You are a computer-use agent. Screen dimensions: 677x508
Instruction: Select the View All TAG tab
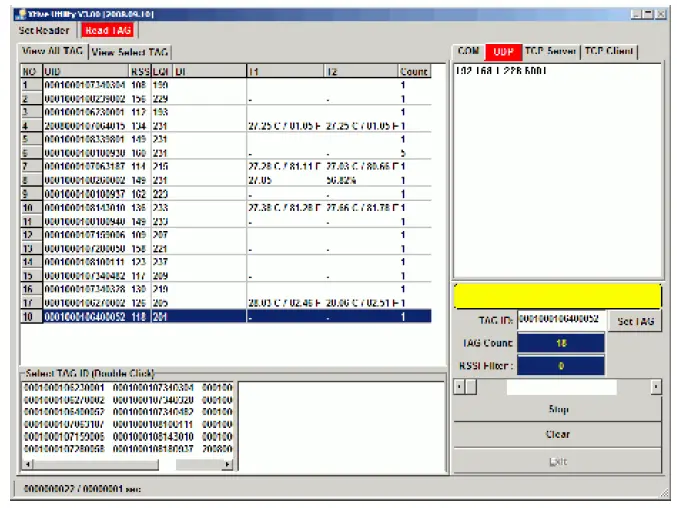(x=52, y=51)
